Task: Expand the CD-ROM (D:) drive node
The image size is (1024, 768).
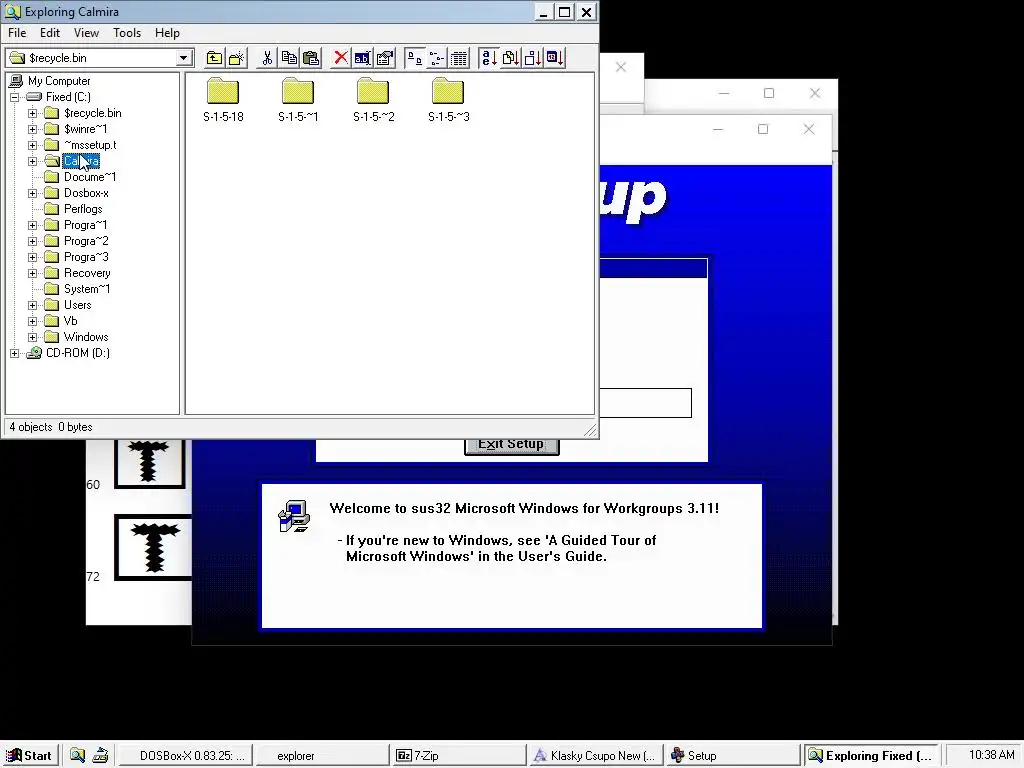Action: pos(14,353)
